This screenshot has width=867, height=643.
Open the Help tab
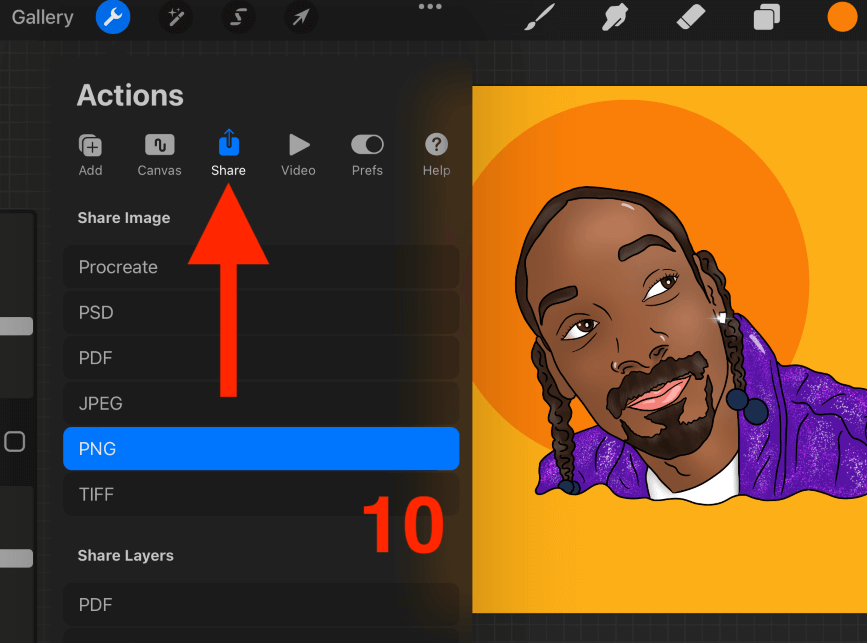436,155
